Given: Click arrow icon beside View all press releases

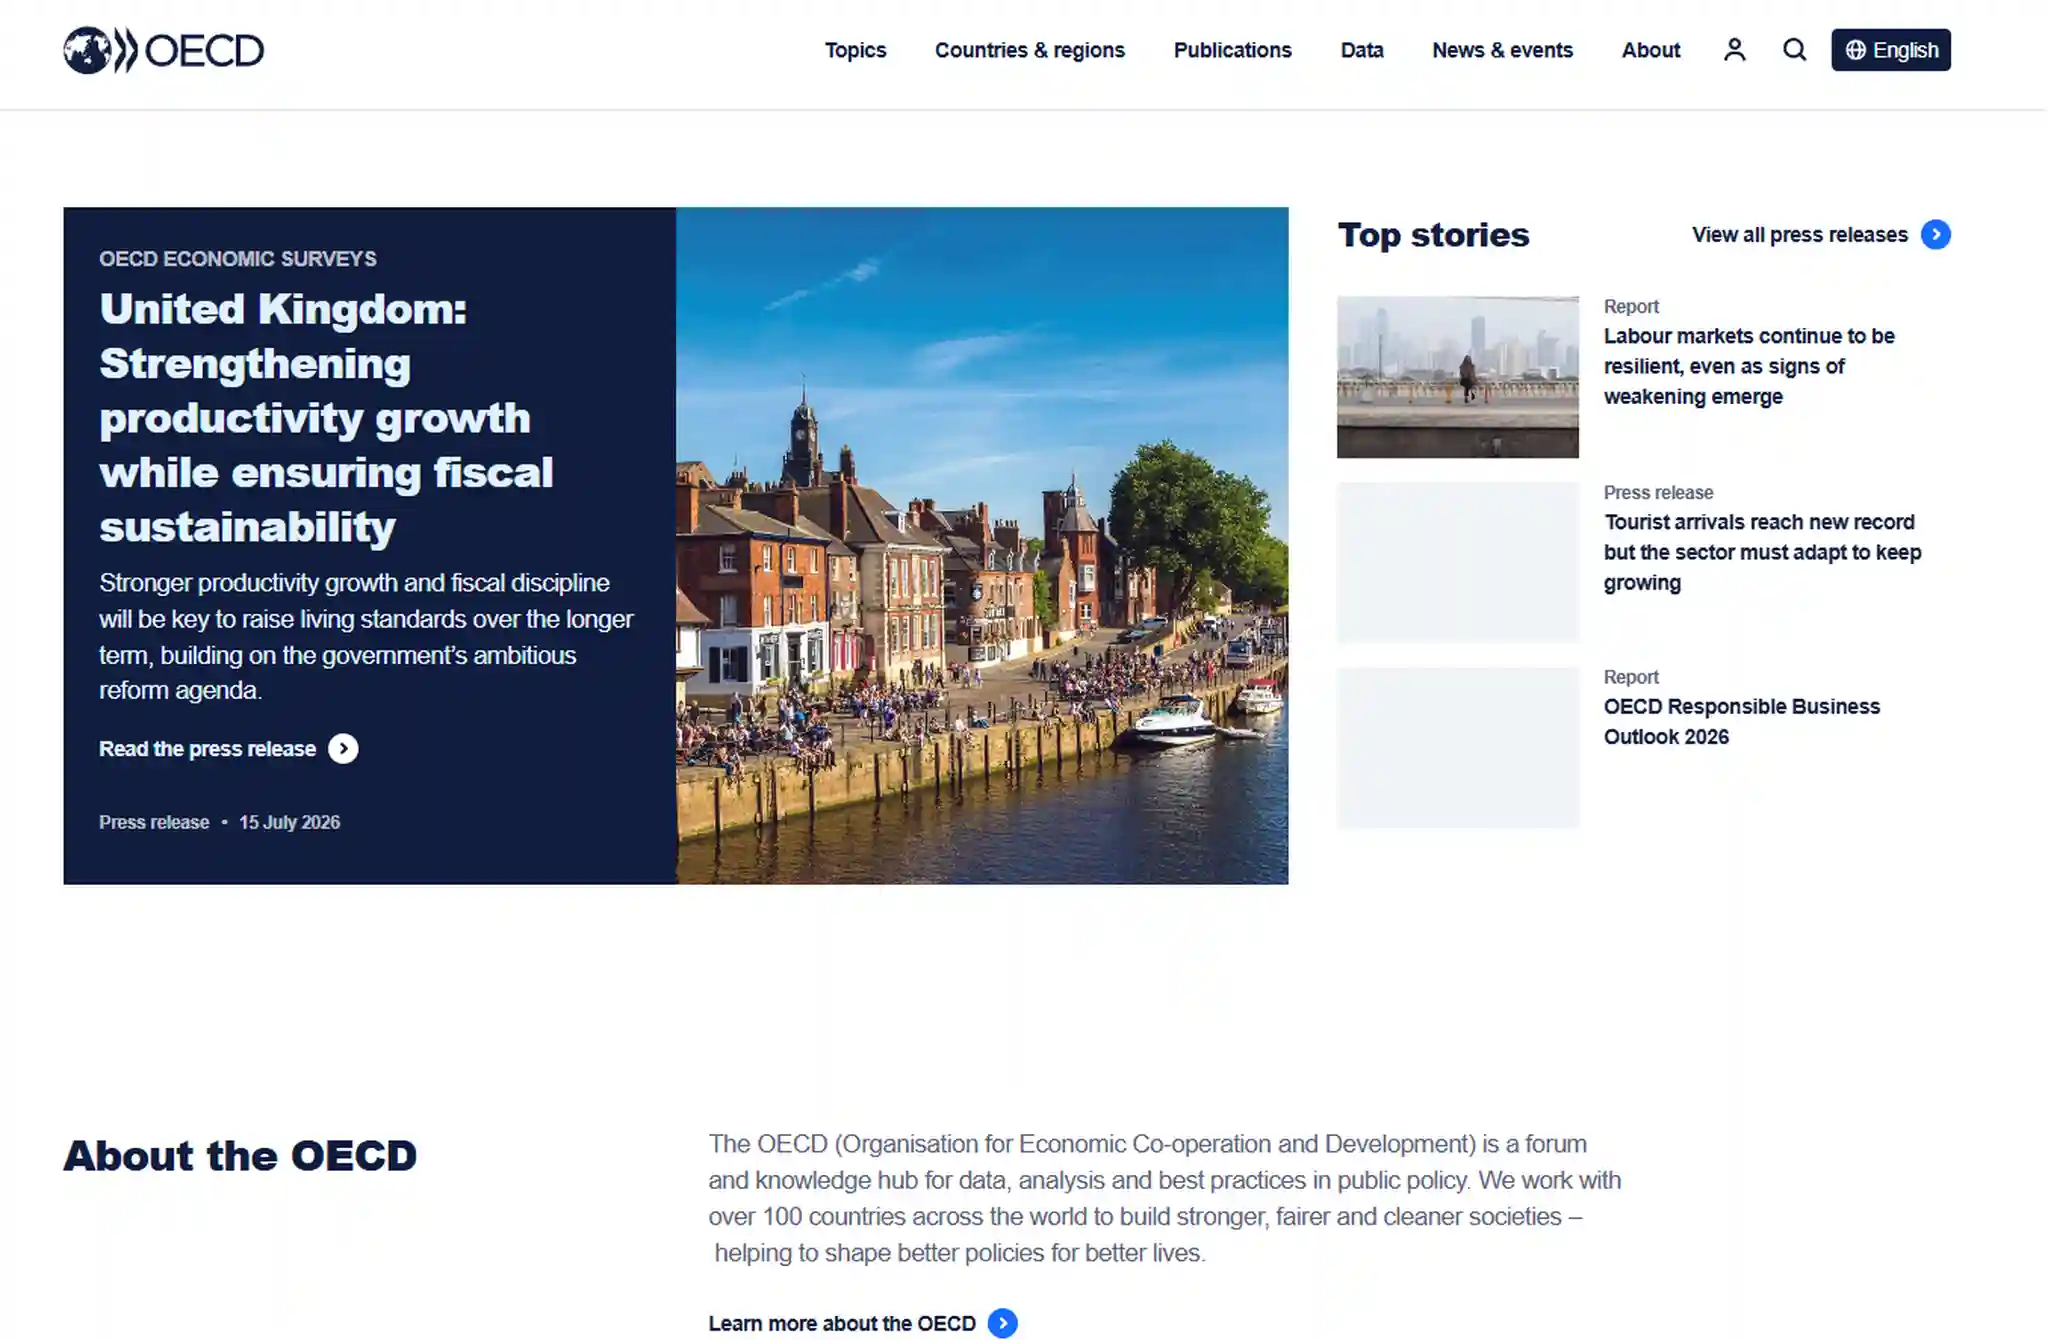Looking at the screenshot, I should click(1936, 235).
